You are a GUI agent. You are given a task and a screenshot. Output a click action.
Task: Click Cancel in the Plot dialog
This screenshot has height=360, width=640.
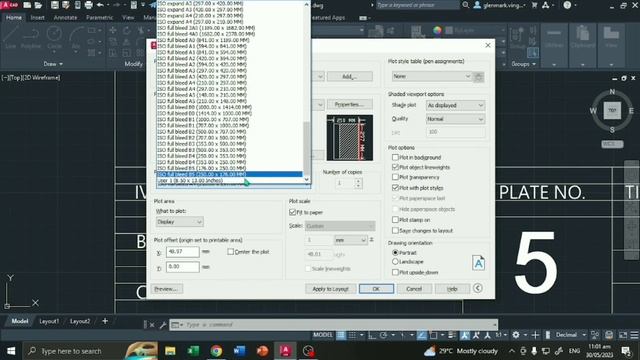414,289
